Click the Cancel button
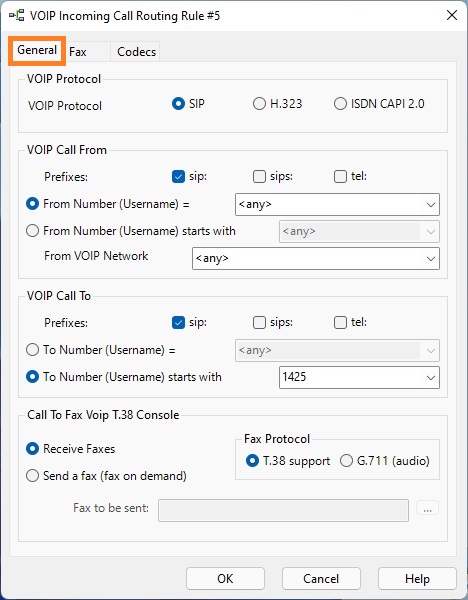 [321, 578]
